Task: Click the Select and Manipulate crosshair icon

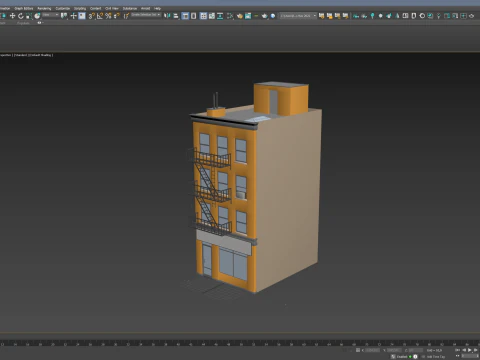Action: click(73, 16)
